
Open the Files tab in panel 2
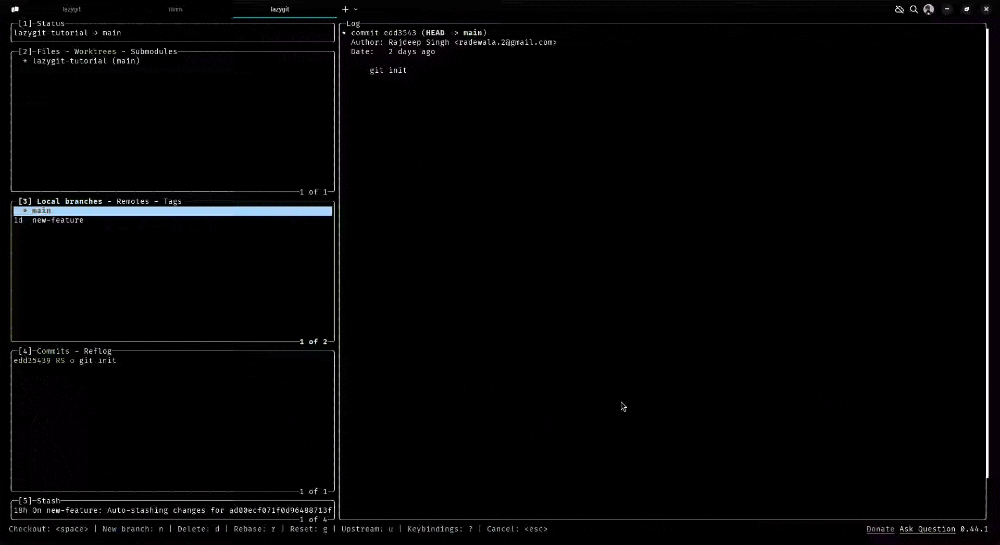pyautogui.click(x=48, y=52)
